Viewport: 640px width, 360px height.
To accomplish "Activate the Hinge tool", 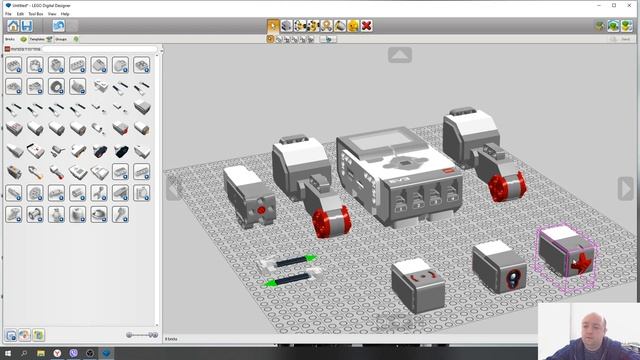I will (x=300, y=26).
